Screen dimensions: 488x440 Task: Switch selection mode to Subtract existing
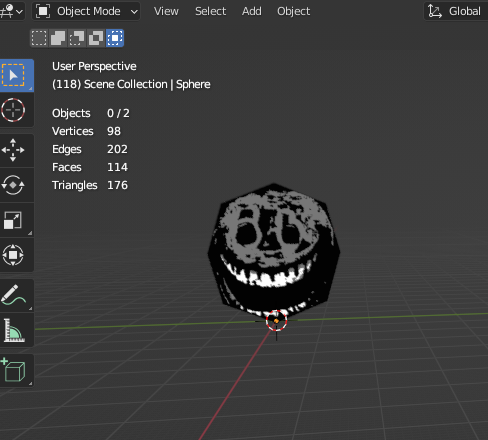coord(77,38)
